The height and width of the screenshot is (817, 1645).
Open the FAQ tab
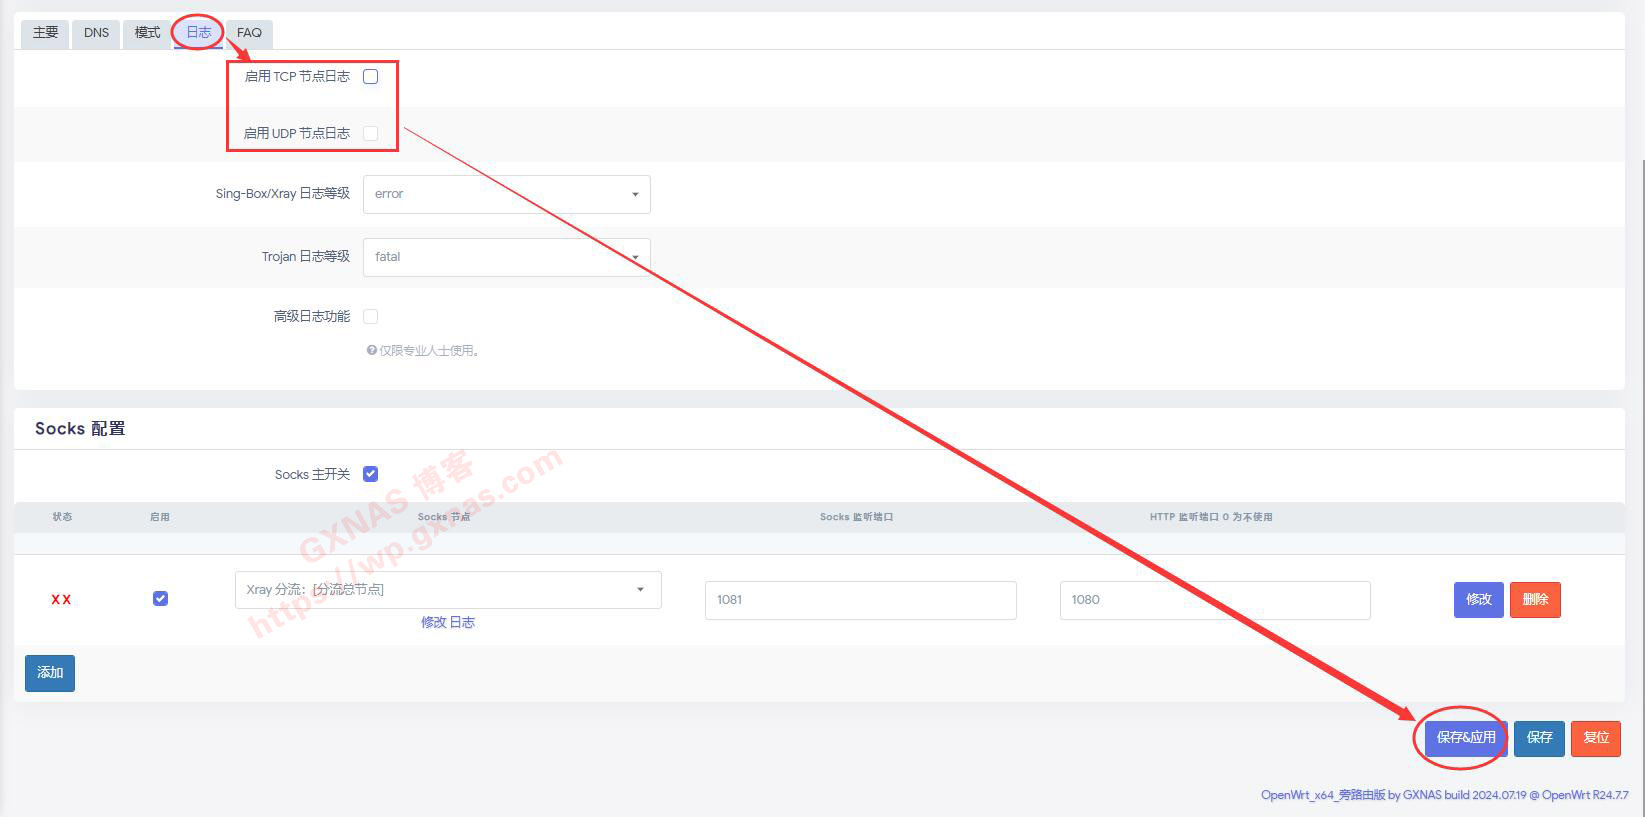pyautogui.click(x=249, y=33)
